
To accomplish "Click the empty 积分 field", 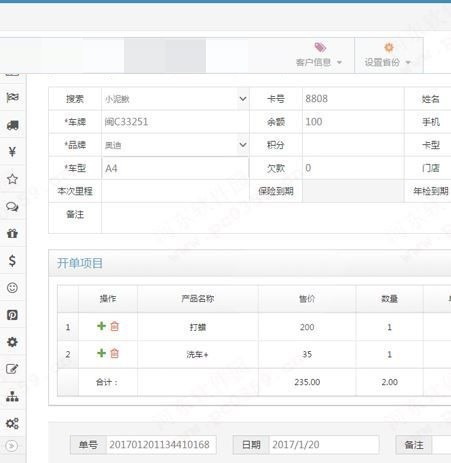I will pyautogui.click(x=353, y=145).
